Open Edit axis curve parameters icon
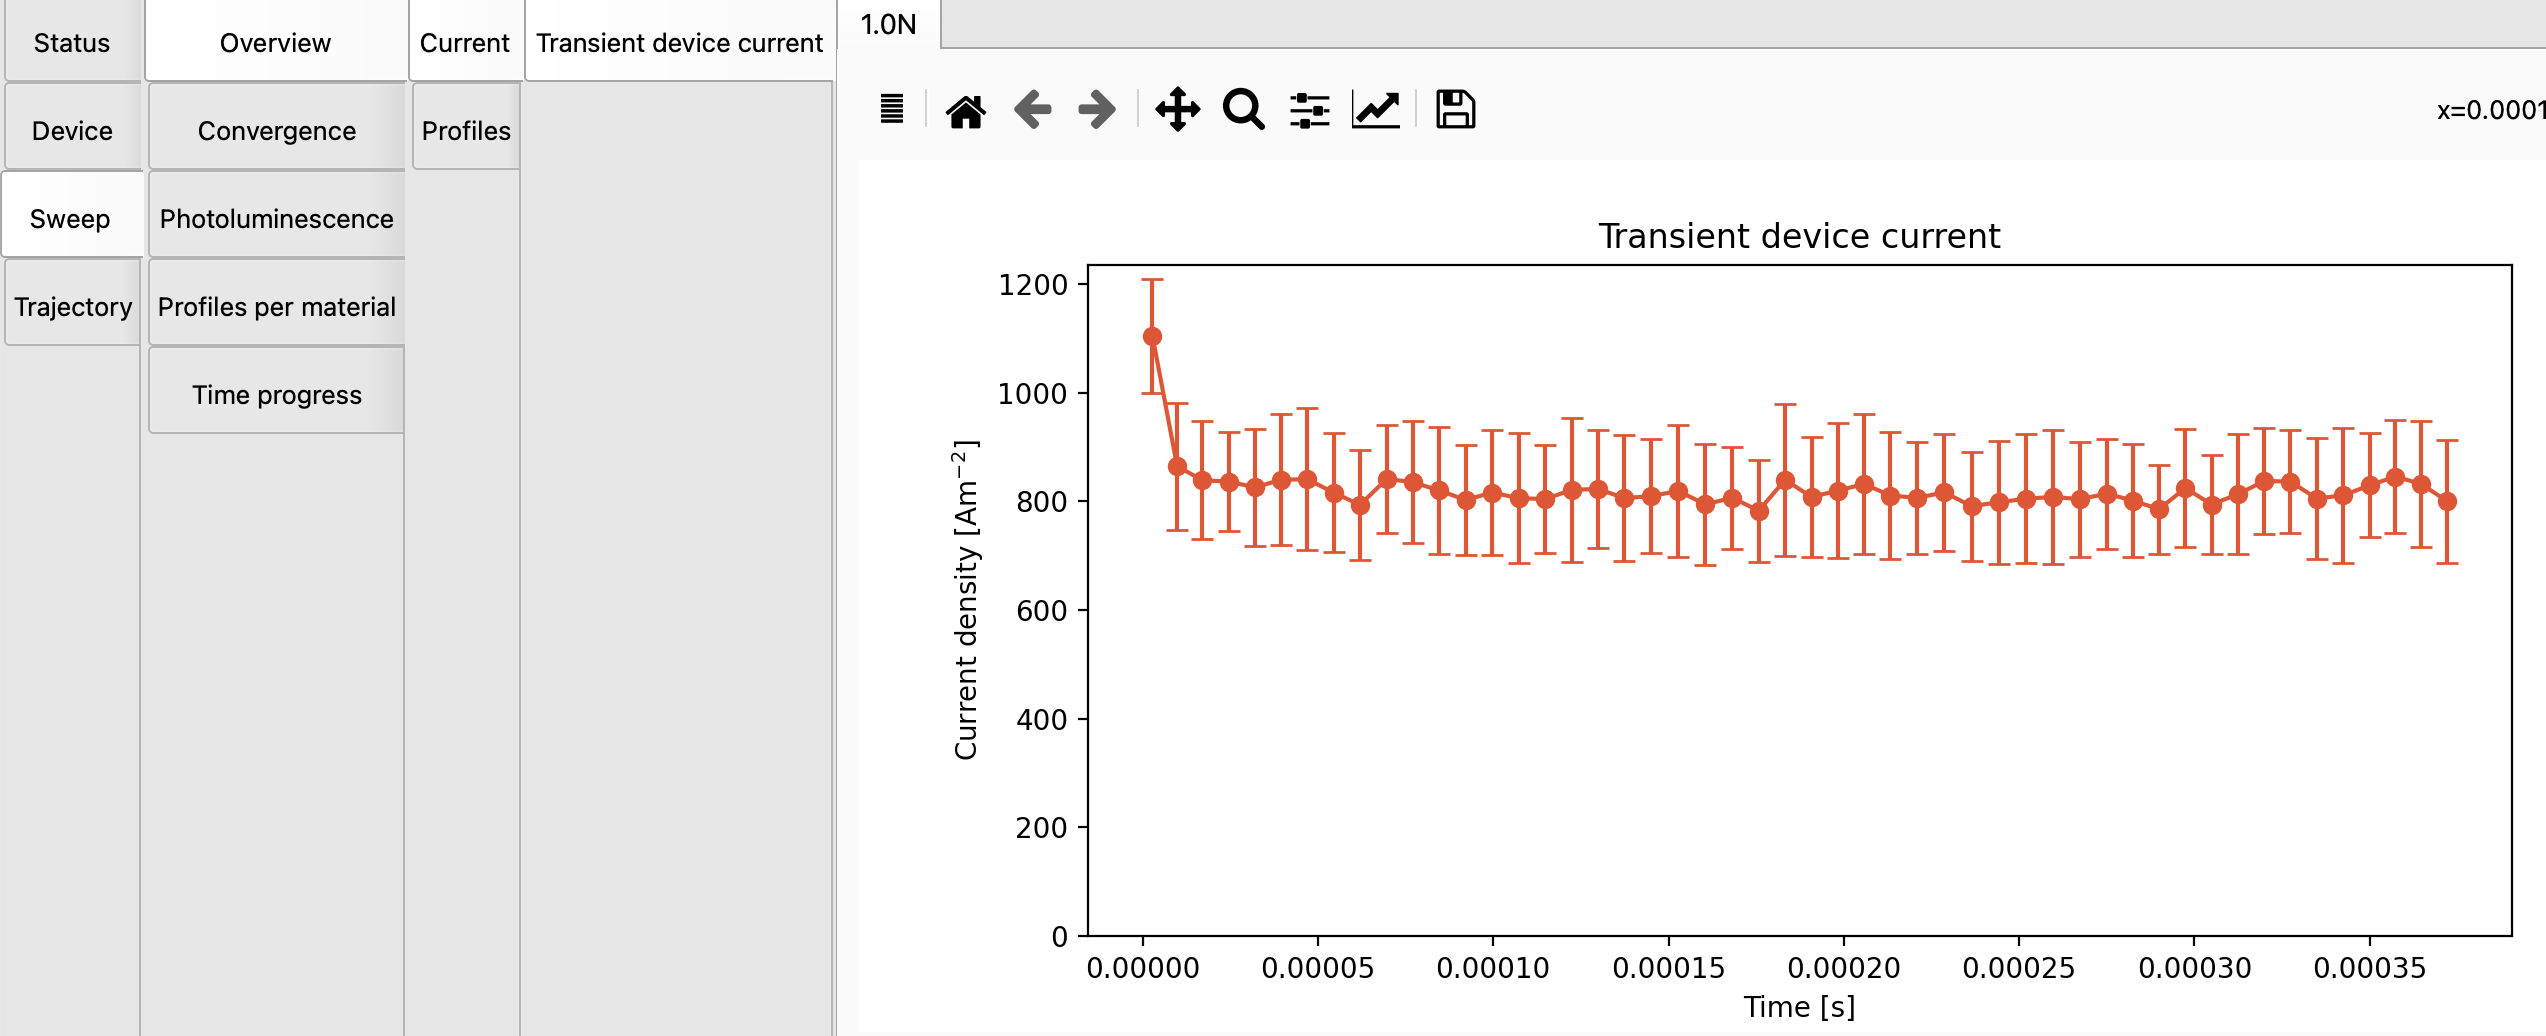Viewport: 2546px width, 1036px height. [x=1376, y=110]
